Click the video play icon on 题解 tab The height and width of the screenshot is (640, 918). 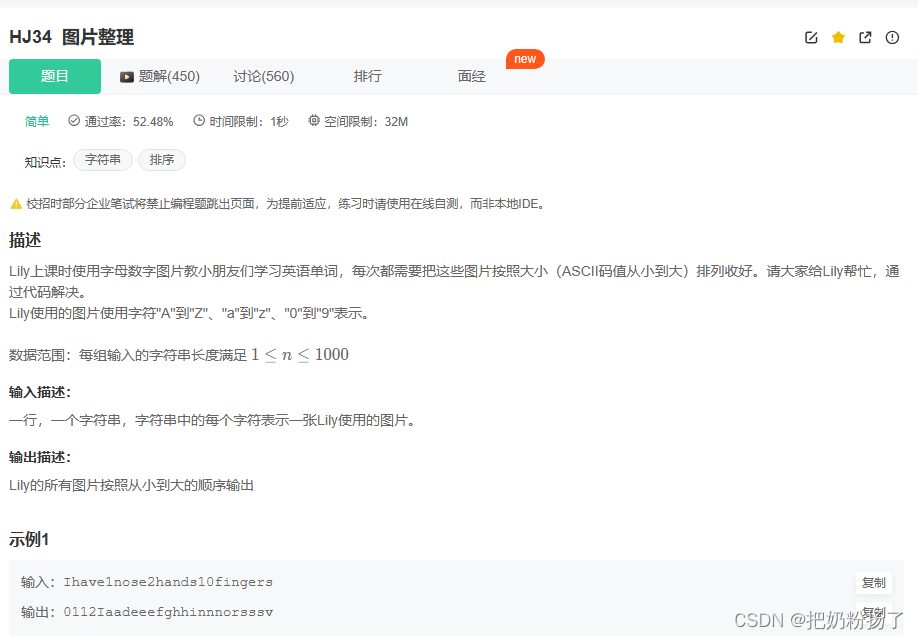(126, 76)
